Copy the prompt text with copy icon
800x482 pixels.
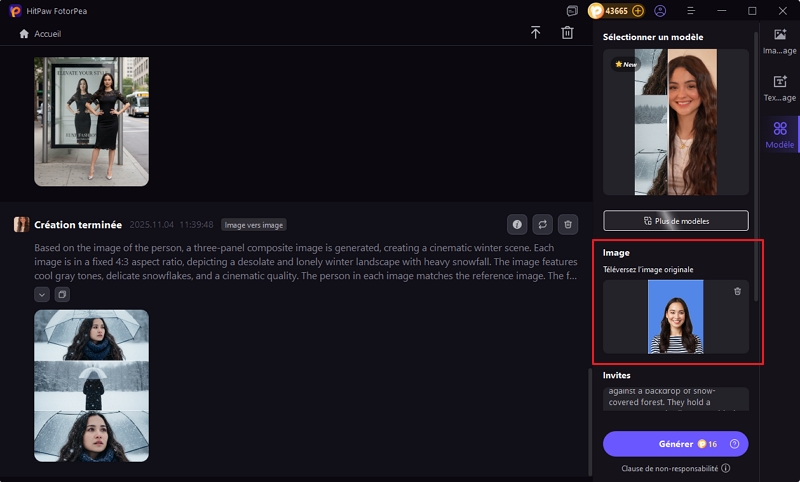click(61, 294)
